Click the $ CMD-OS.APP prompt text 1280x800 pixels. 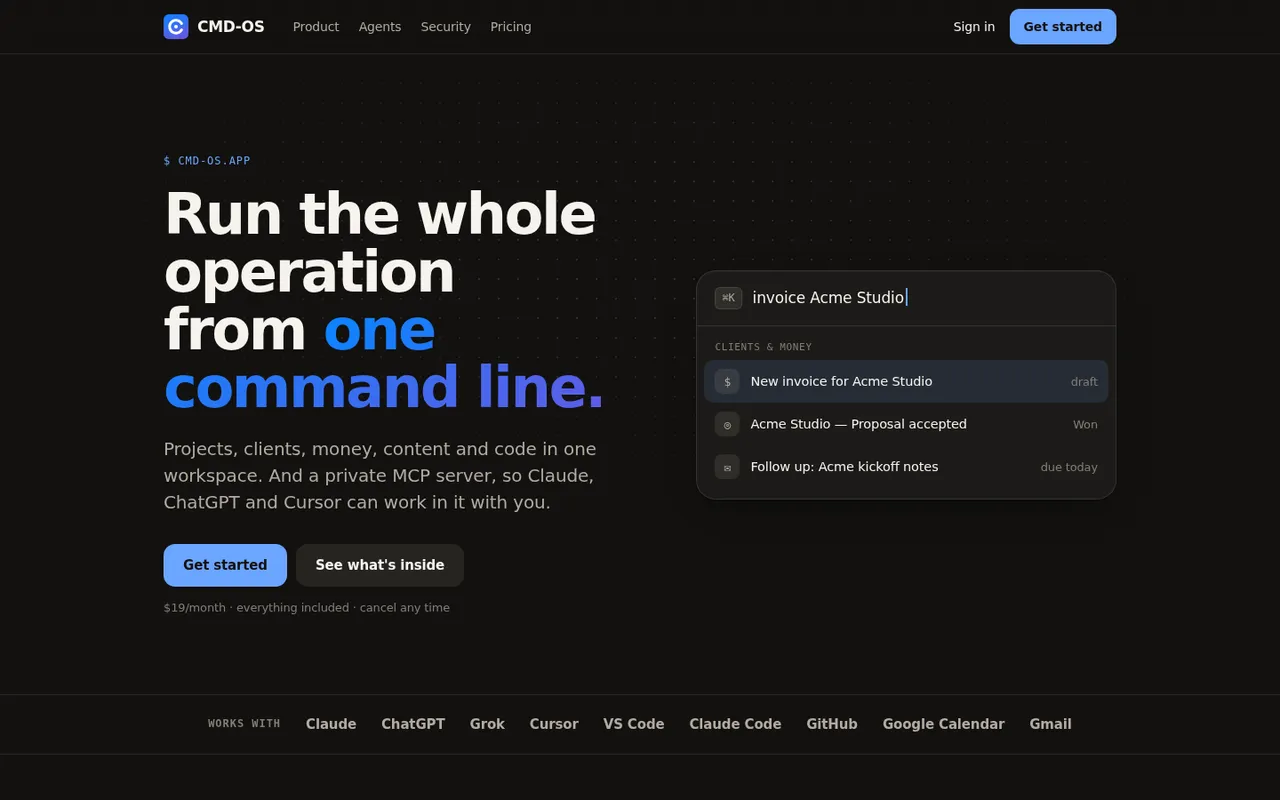coord(207,161)
